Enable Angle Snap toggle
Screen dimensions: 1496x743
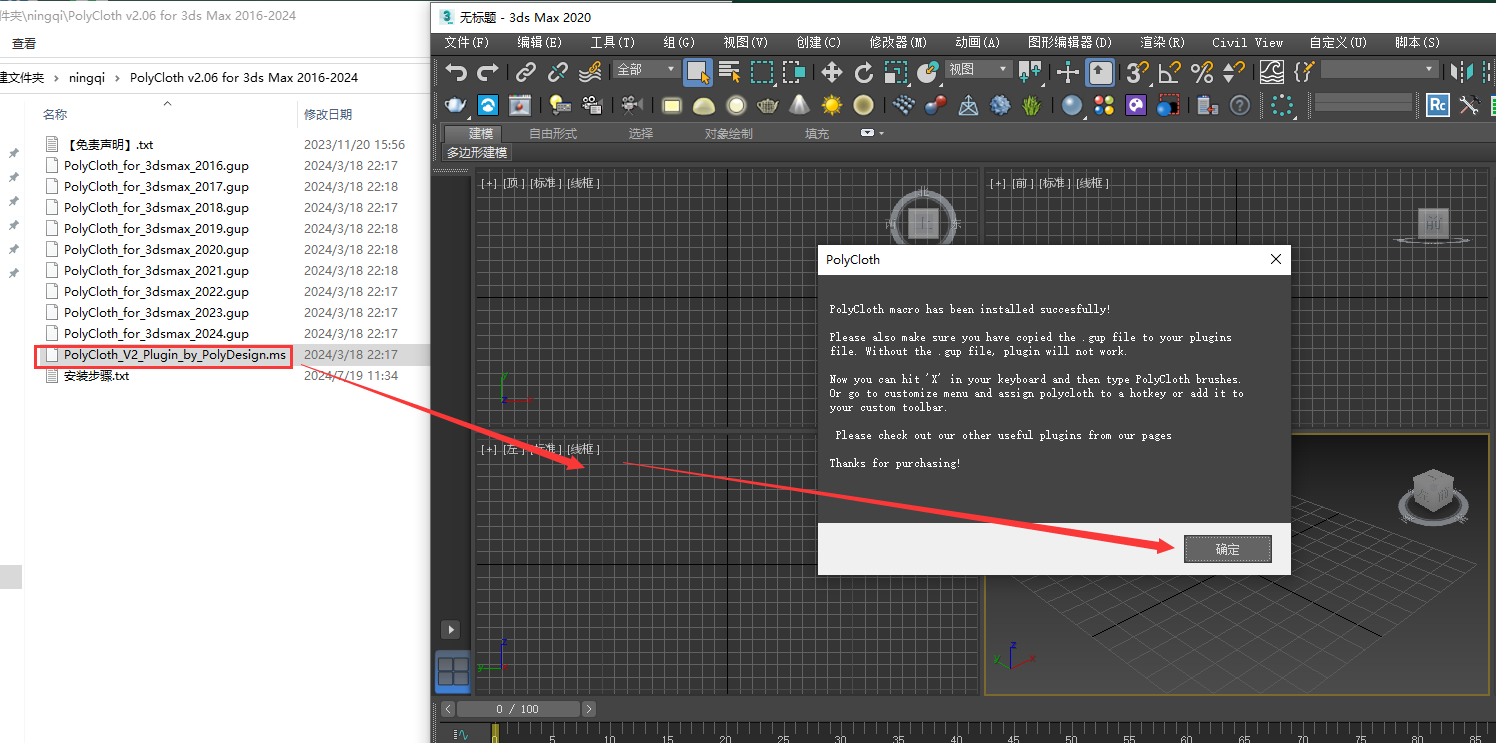click(1169, 72)
